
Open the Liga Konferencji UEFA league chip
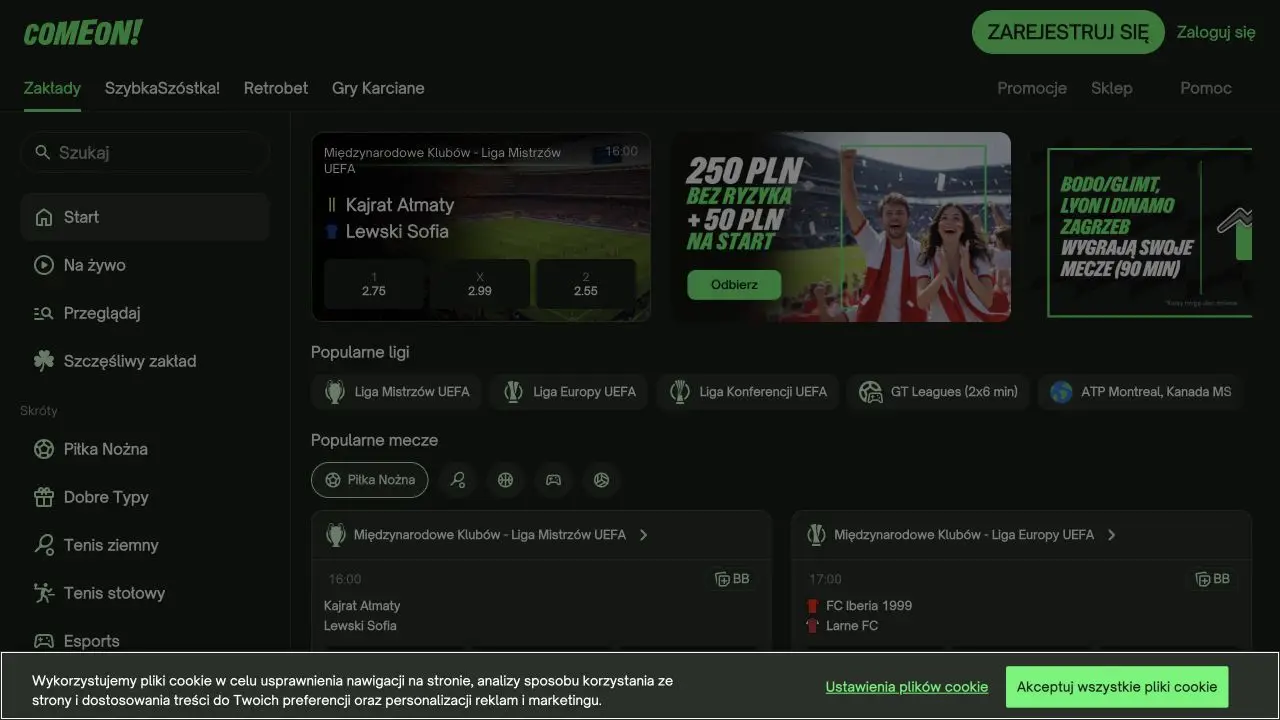749,392
